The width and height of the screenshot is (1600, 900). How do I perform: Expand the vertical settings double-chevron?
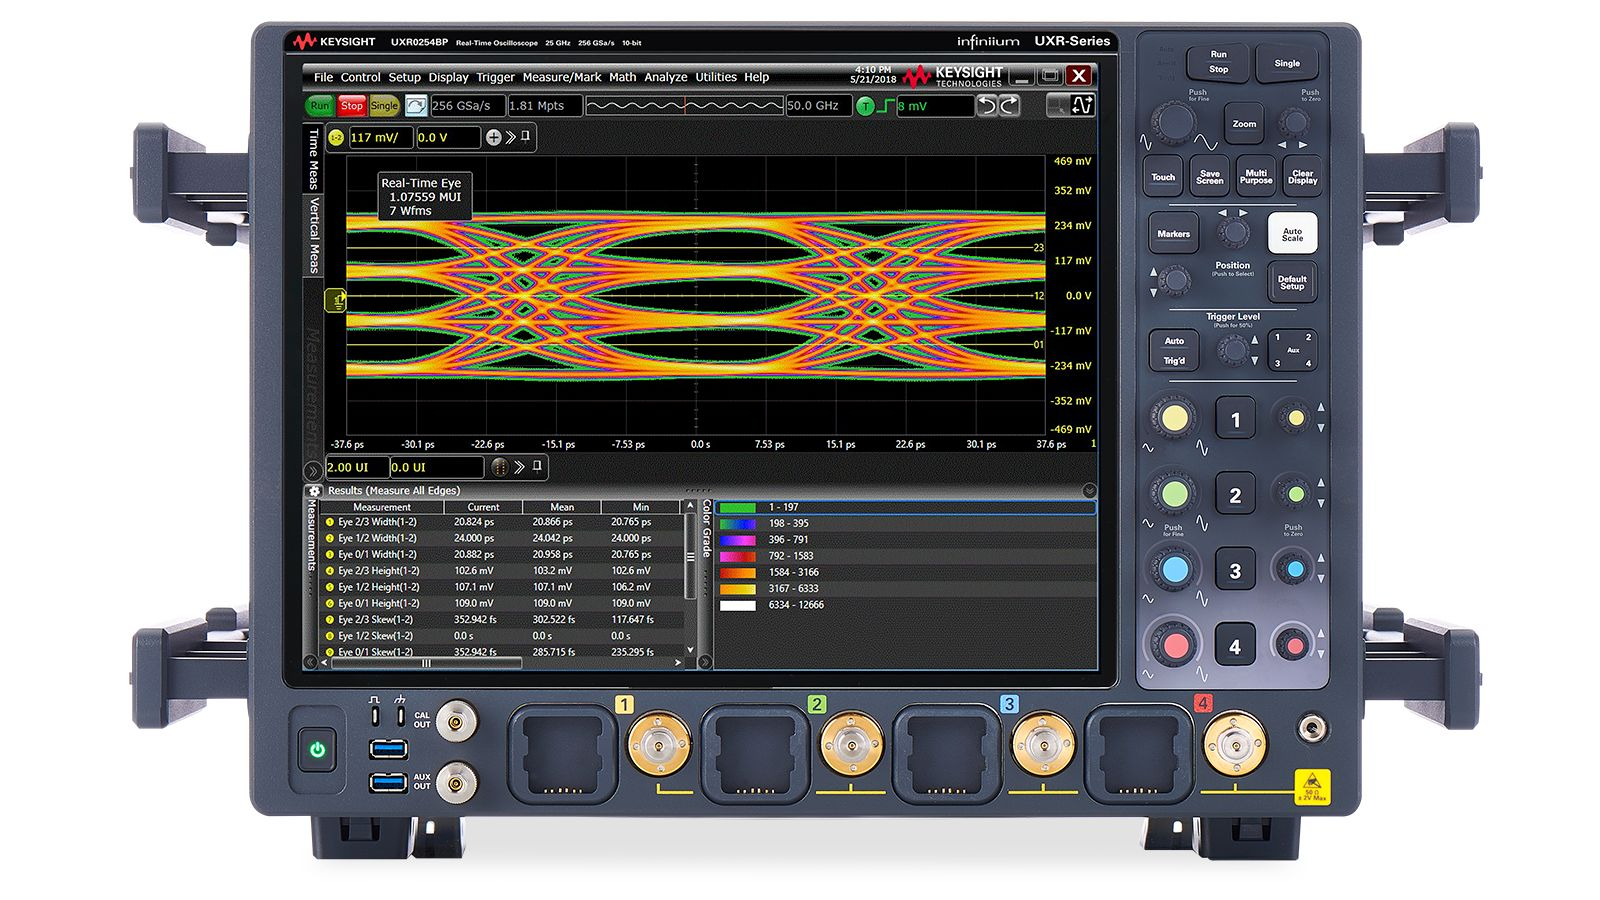point(510,138)
